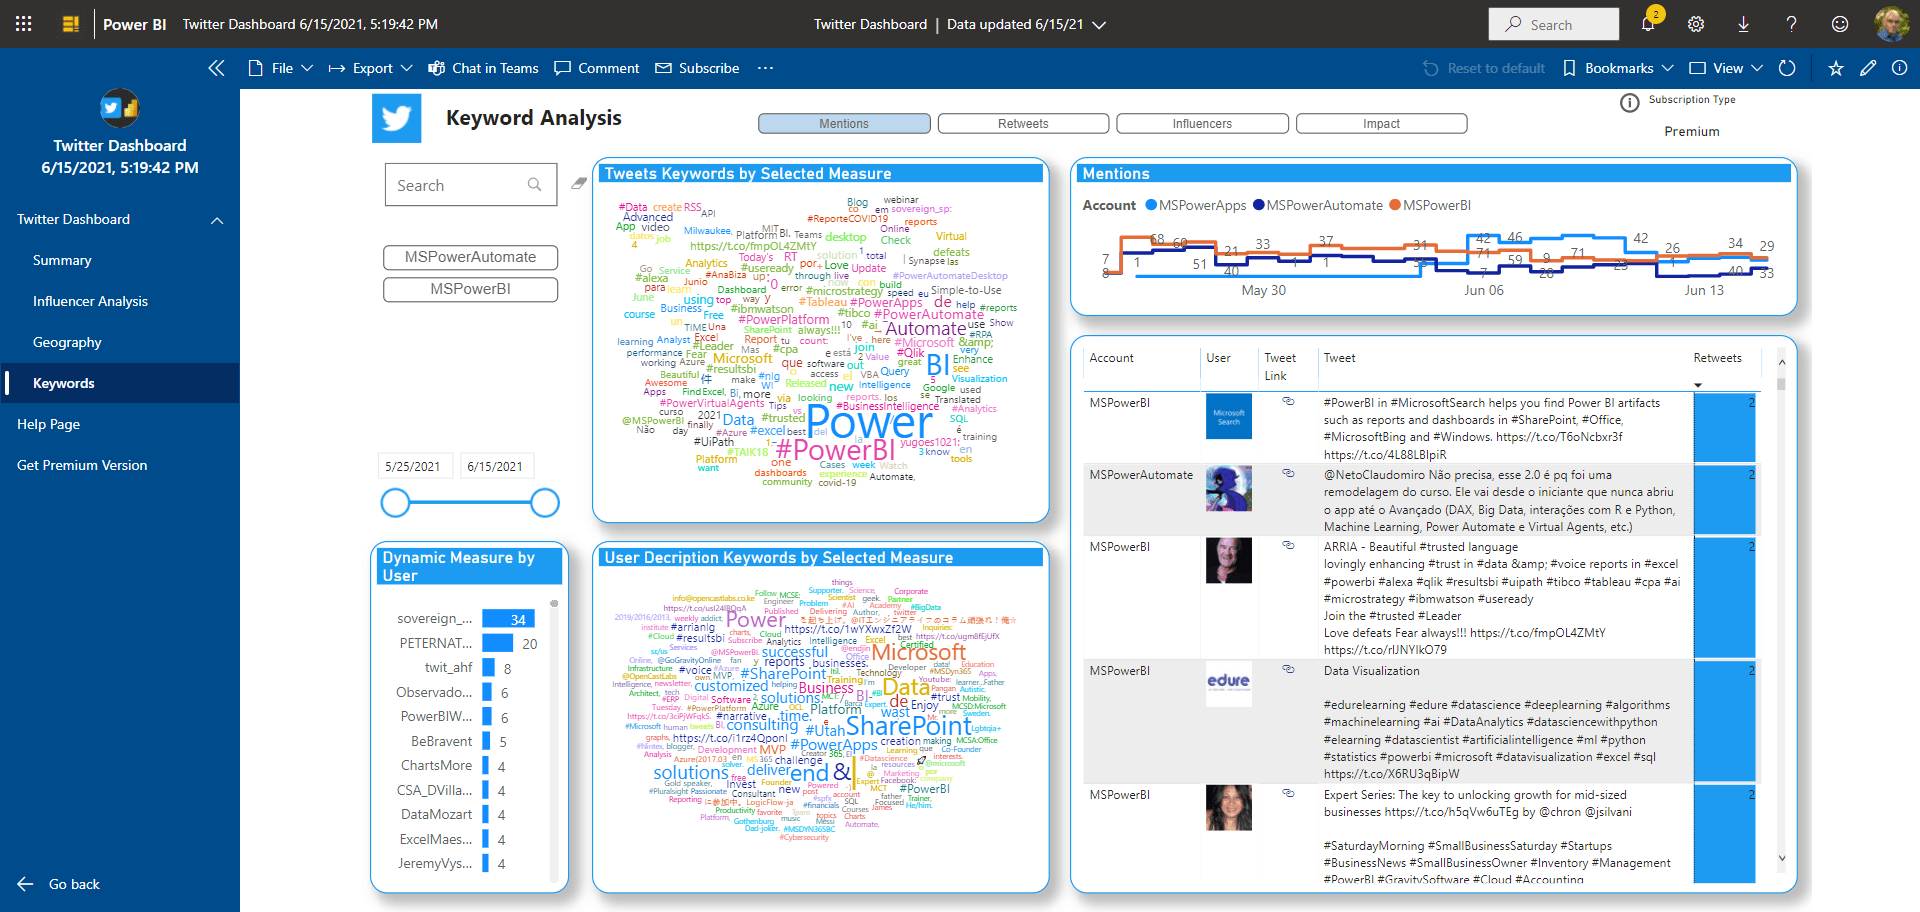Viewport: 1920px width, 912px height.
Task: Click the Download arrow icon
Action: (x=1743, y=24)
